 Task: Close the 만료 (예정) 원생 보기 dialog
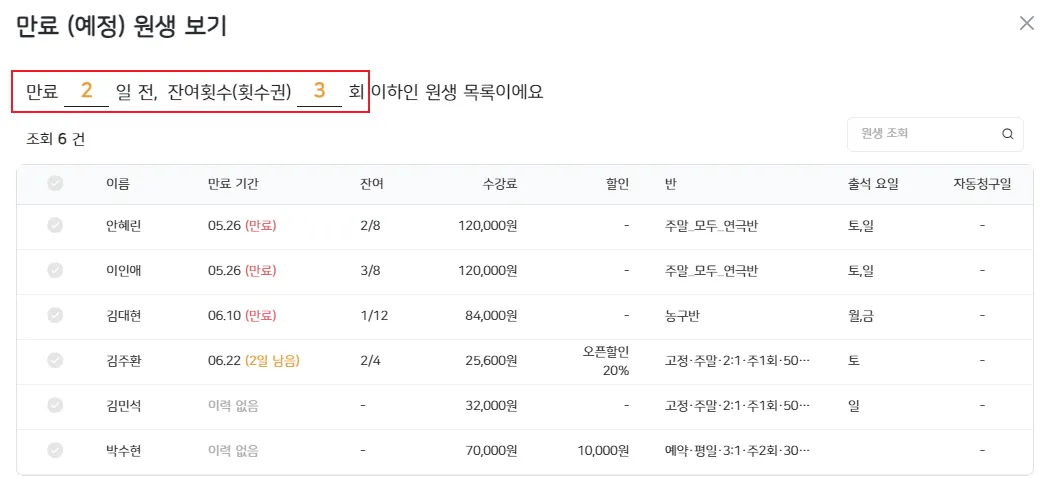click(x=1026, y=23)
